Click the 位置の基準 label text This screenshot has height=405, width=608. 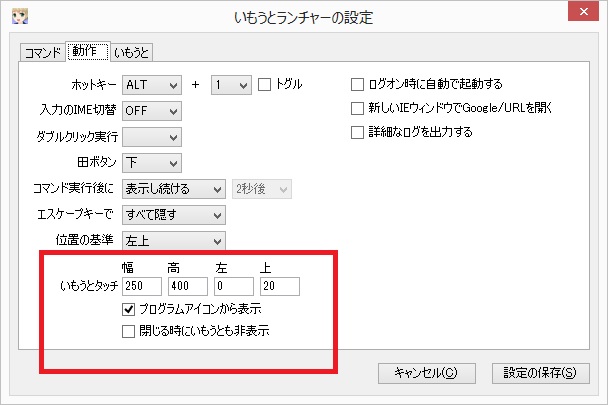click(85, 240)
